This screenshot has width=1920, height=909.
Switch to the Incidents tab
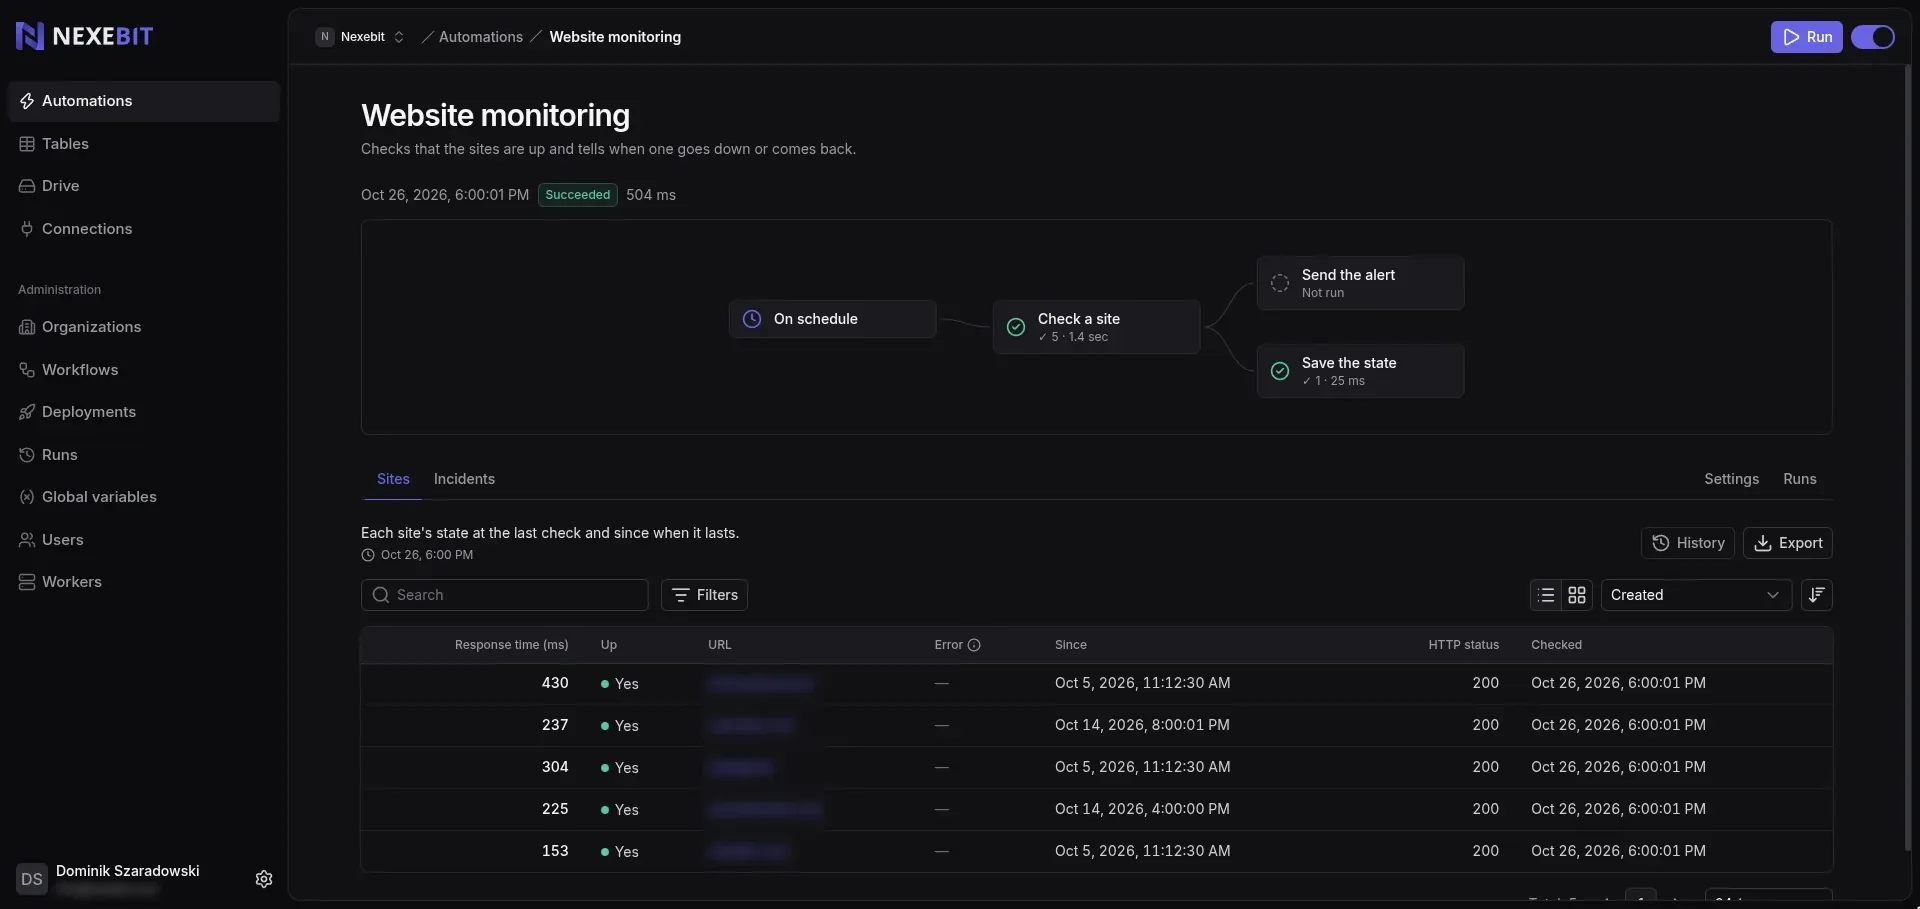click(x=464, y=479)
